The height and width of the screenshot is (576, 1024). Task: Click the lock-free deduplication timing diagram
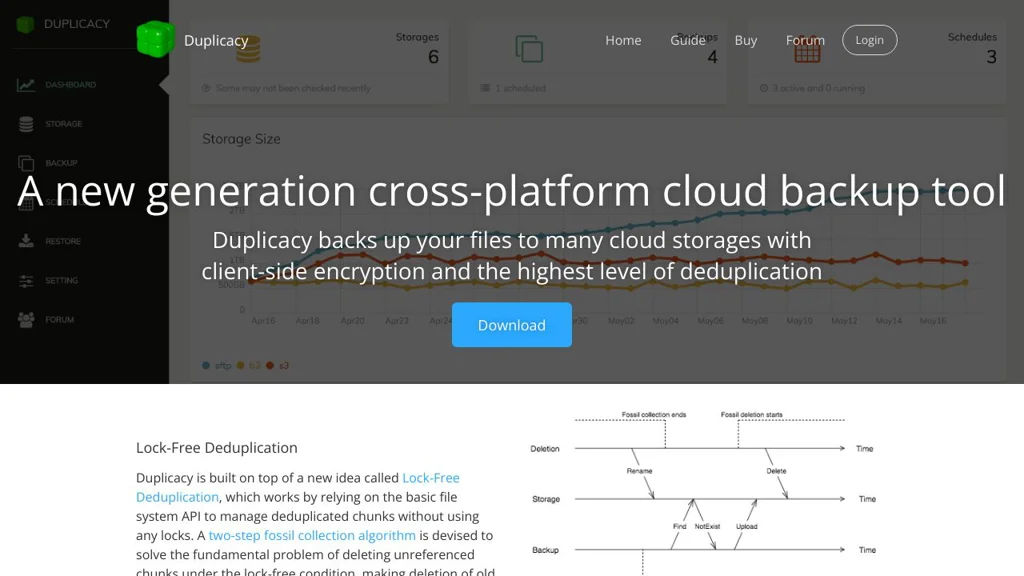(x=703, y=492)
